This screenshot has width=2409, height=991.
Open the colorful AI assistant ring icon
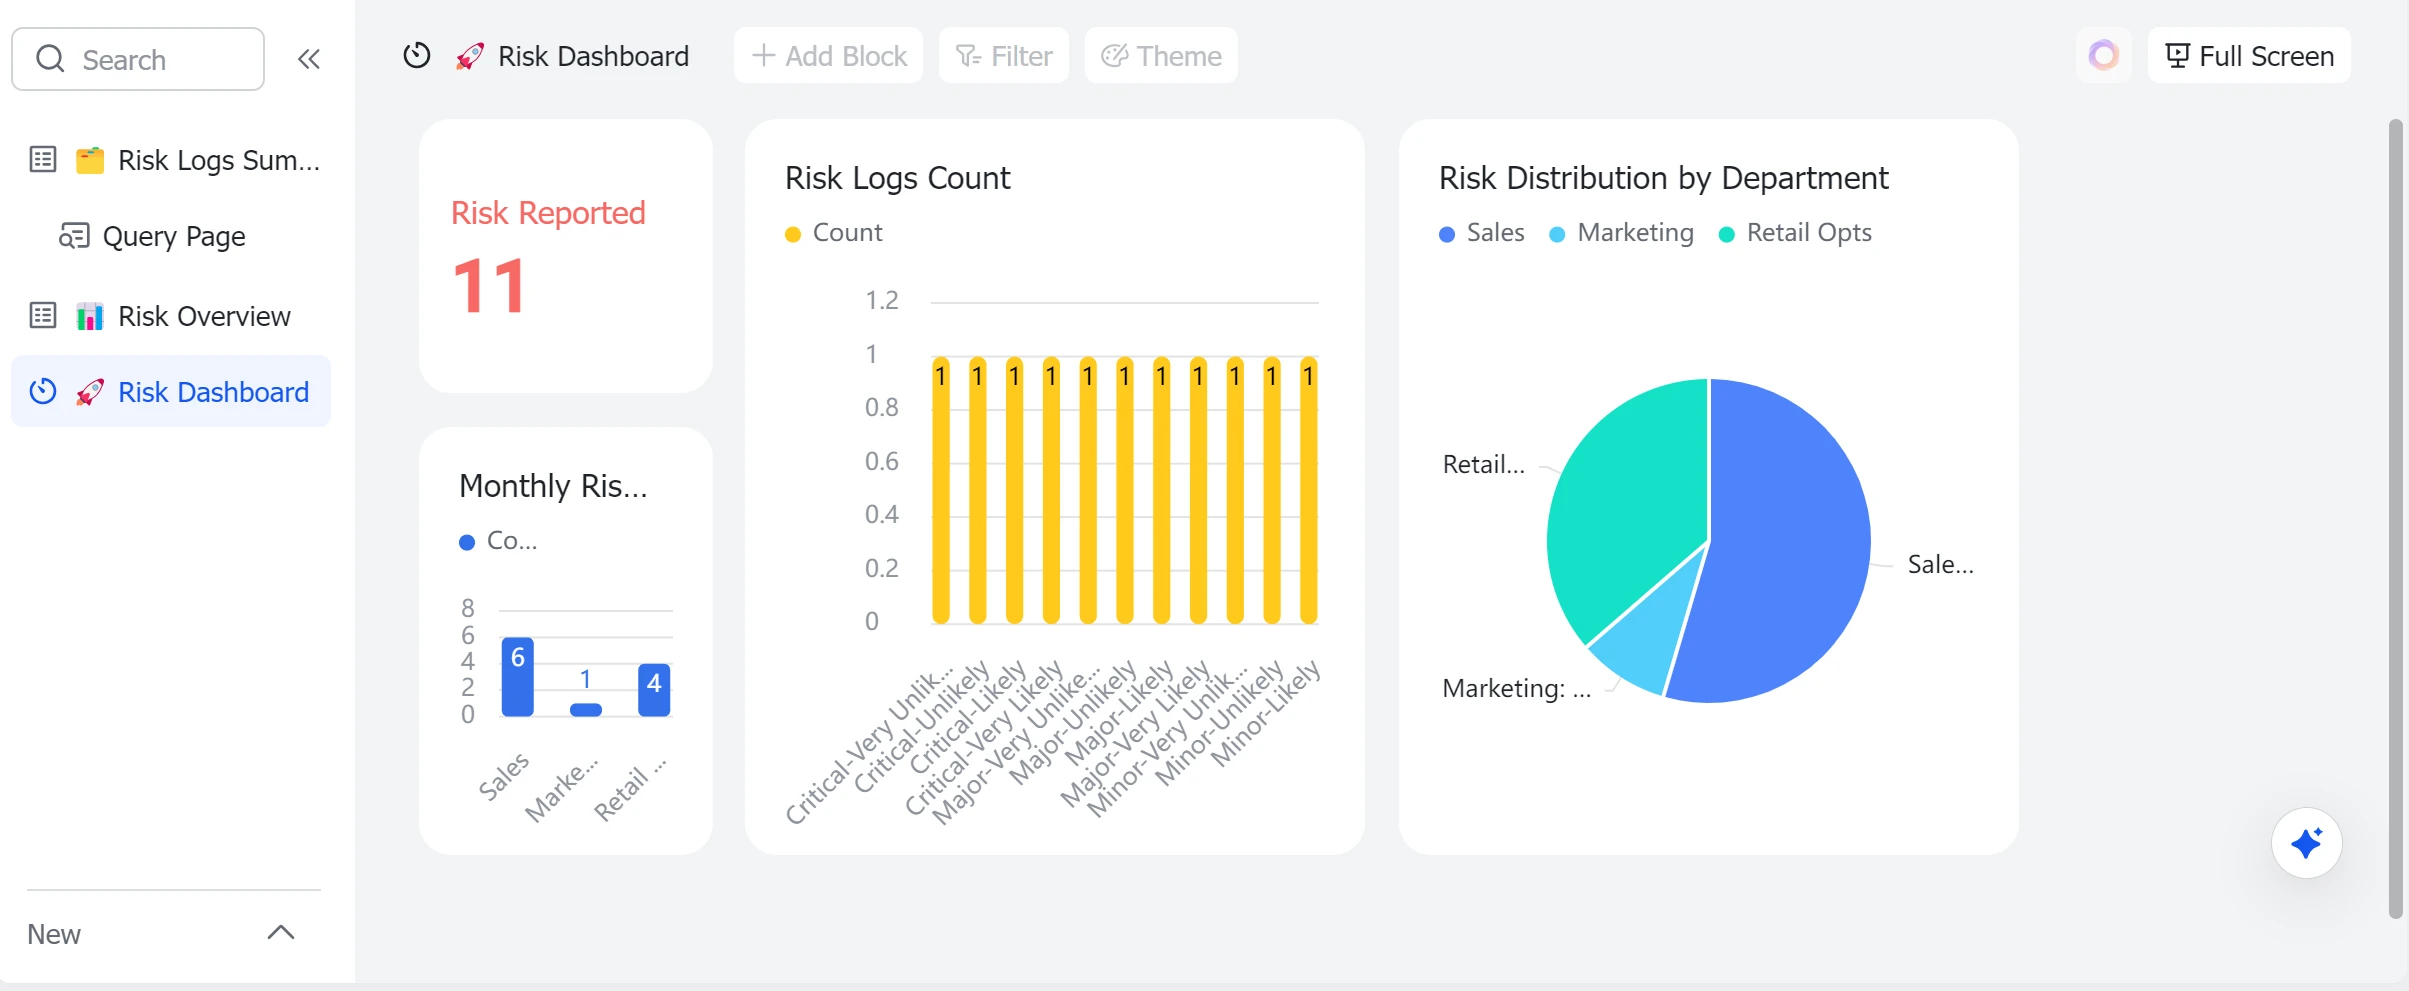pos(2104,55)
